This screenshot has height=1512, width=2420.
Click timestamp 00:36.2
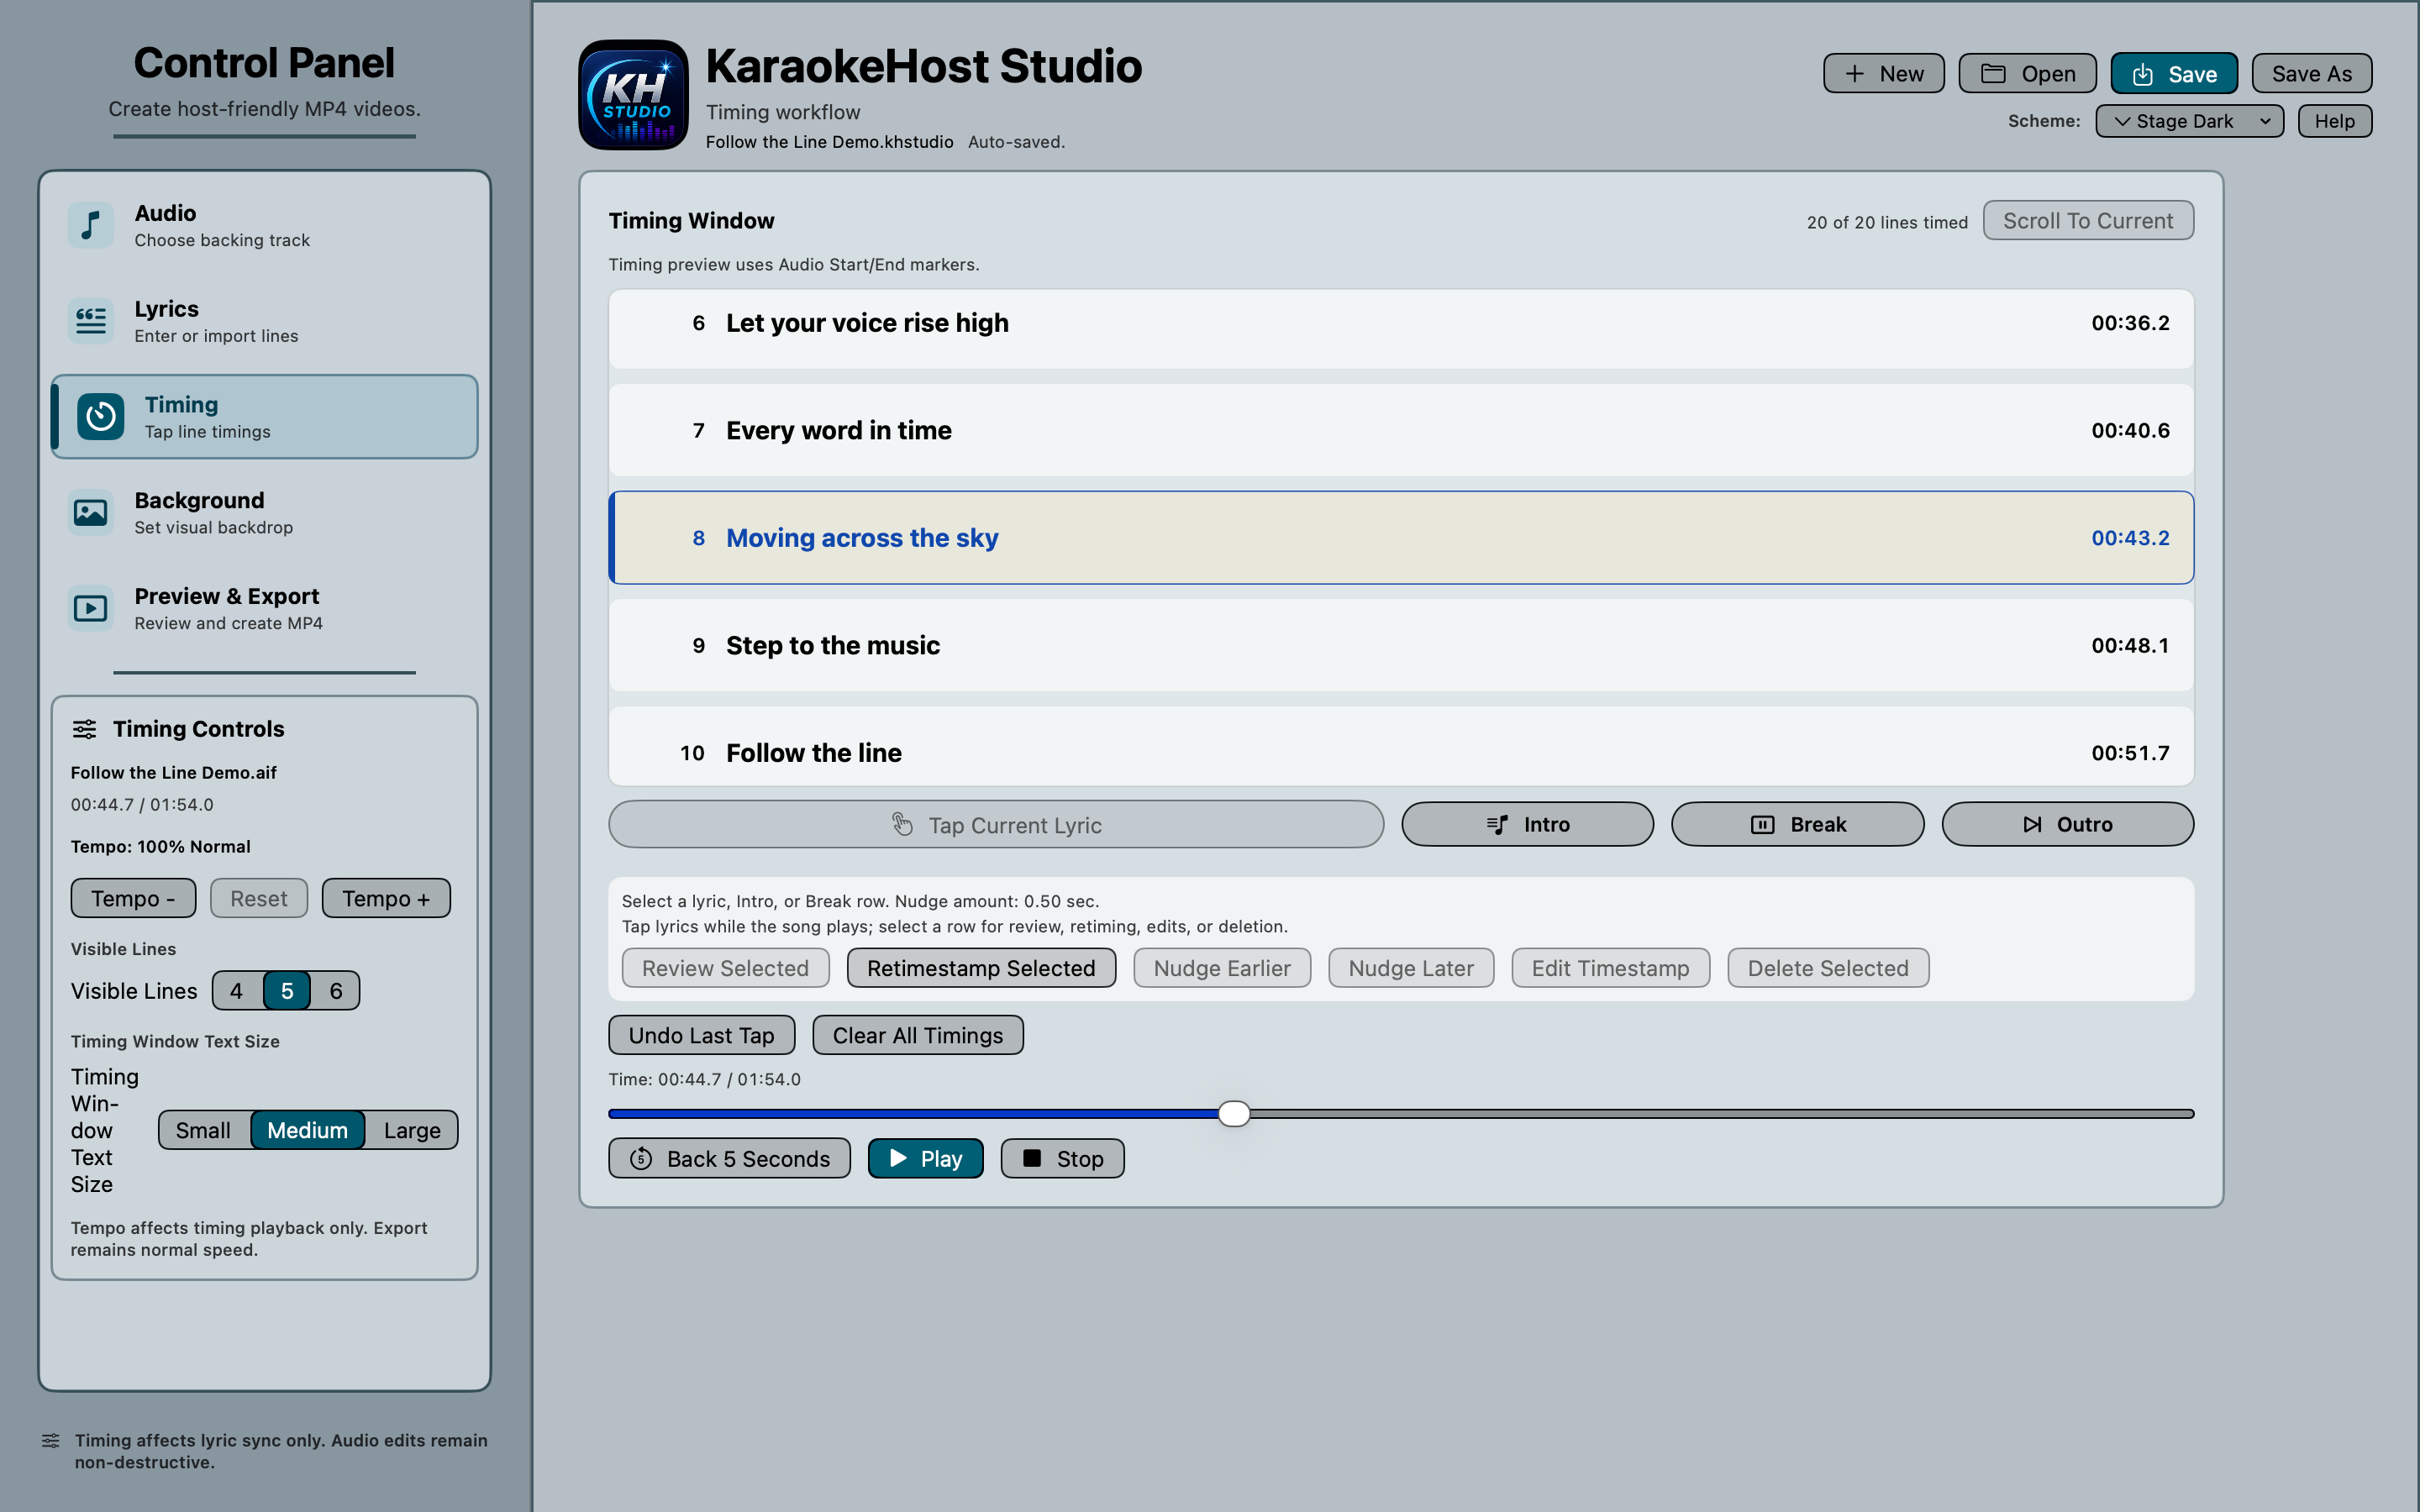pos(2130,323)
